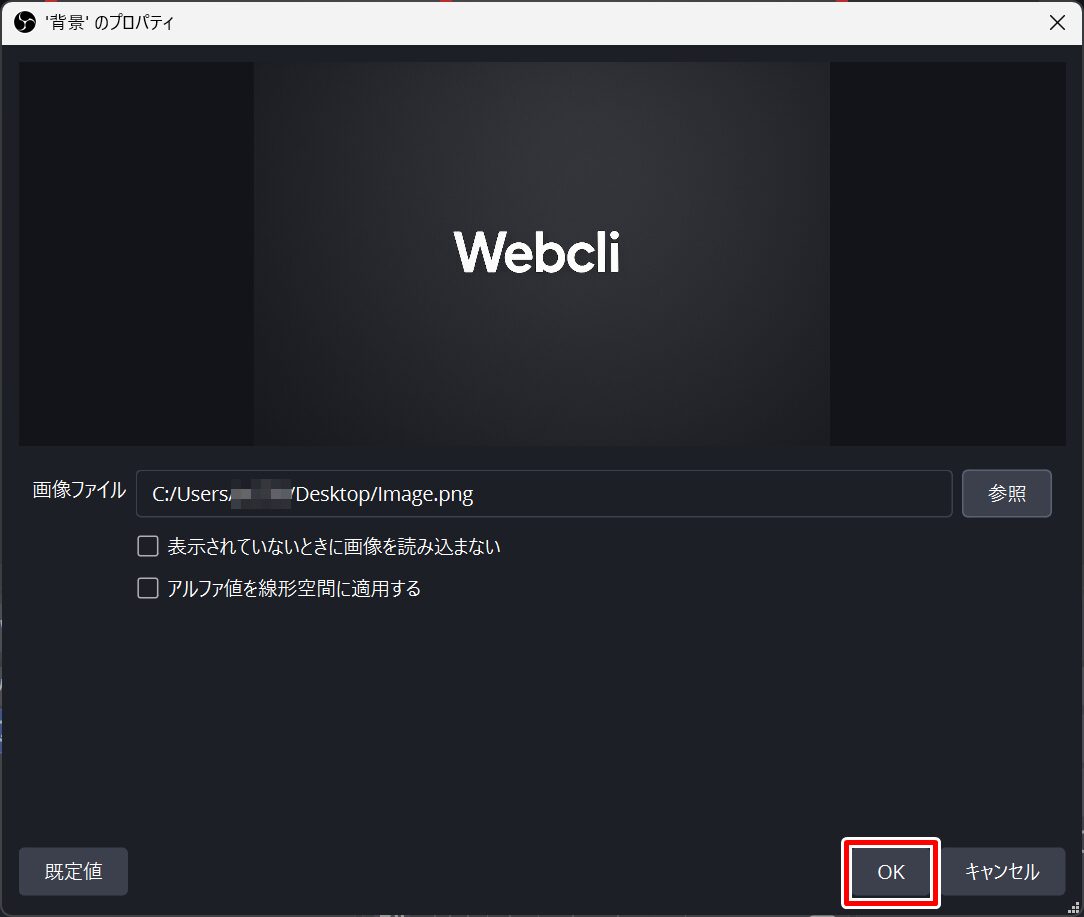Discard changes with キャンセル button
This screenshot has height=917, width=1084.
pyautogui.click(x=1002, y=872)
